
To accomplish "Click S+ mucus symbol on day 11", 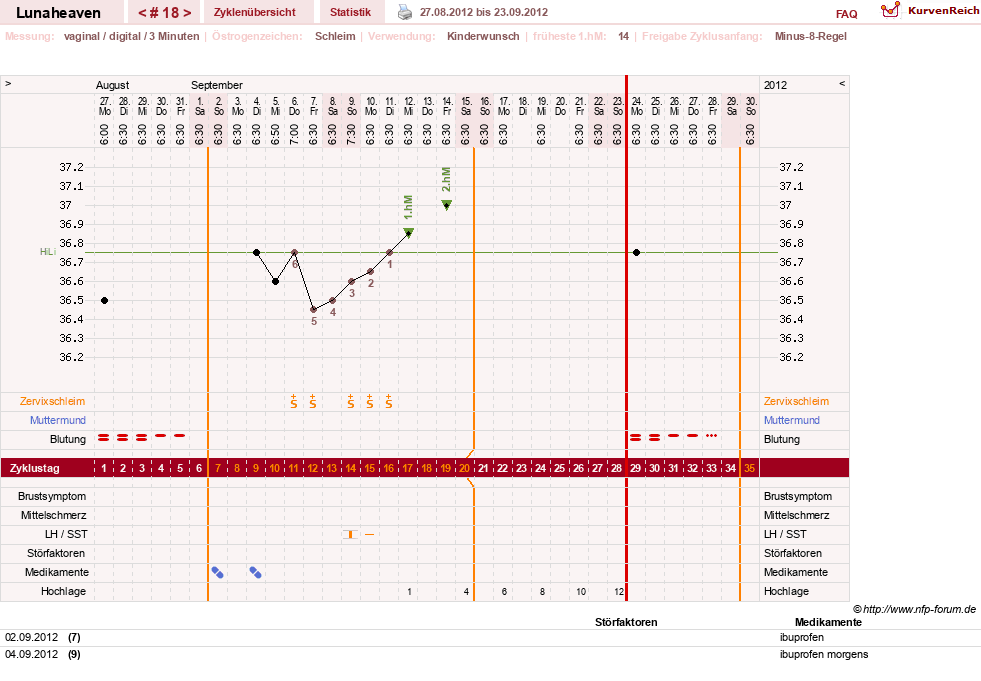I will 294,401.
